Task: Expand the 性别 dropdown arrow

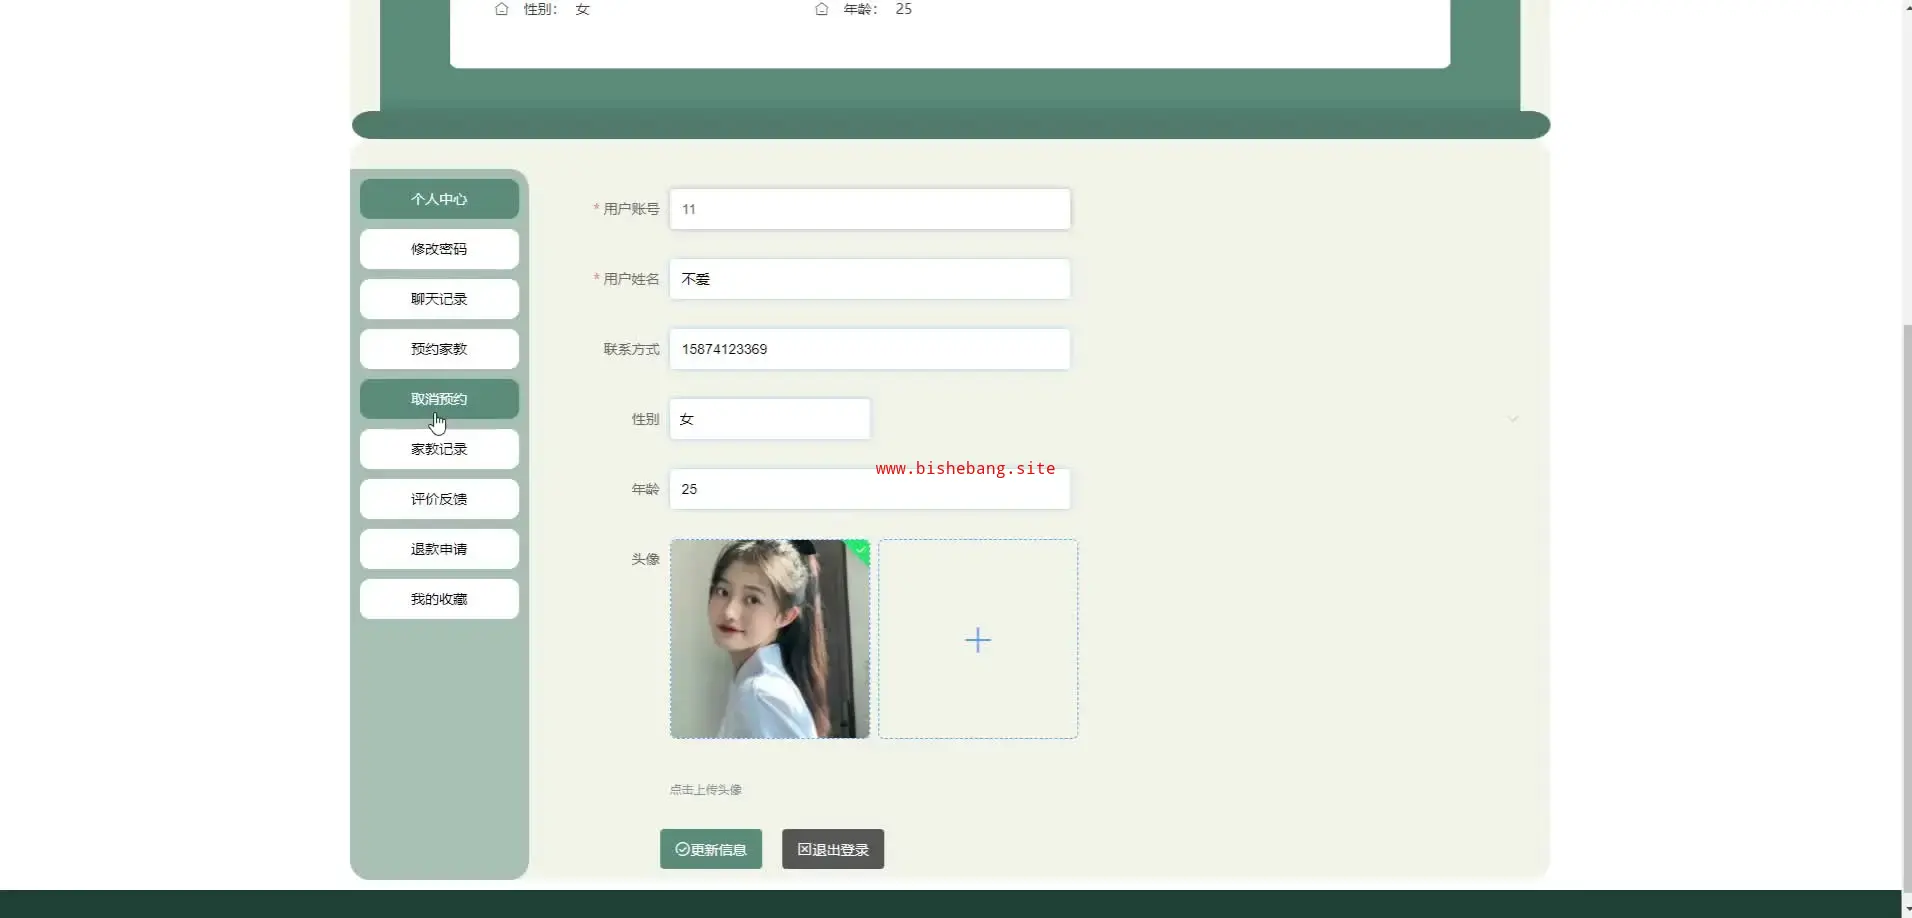Action: (x=1513, y=419)
